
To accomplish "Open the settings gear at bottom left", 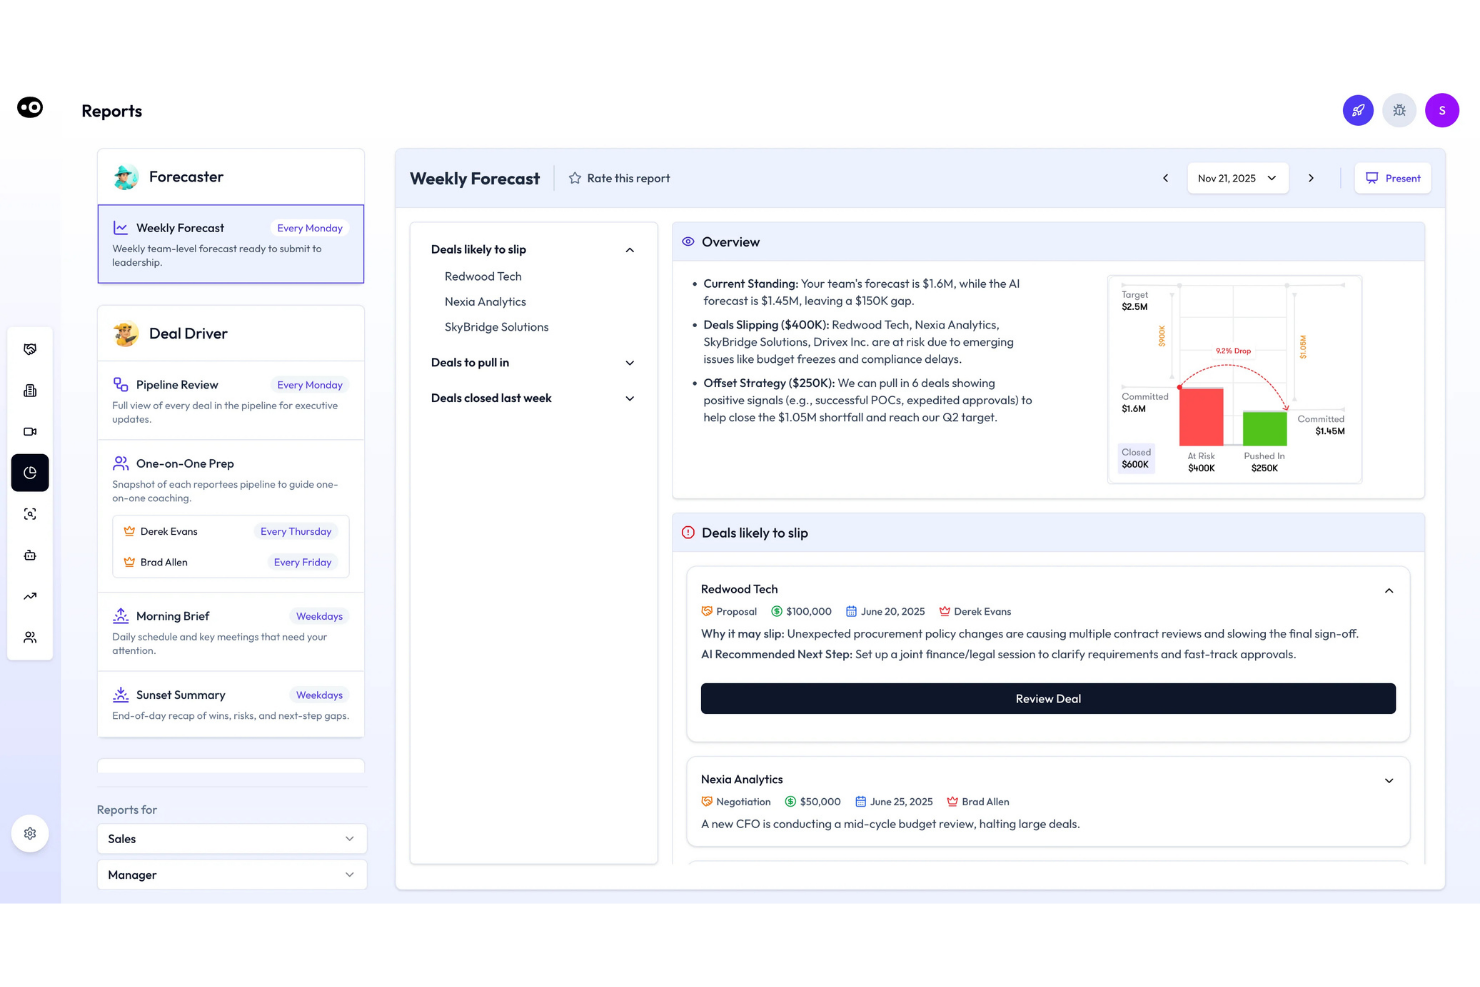I will tap(30, 833).
